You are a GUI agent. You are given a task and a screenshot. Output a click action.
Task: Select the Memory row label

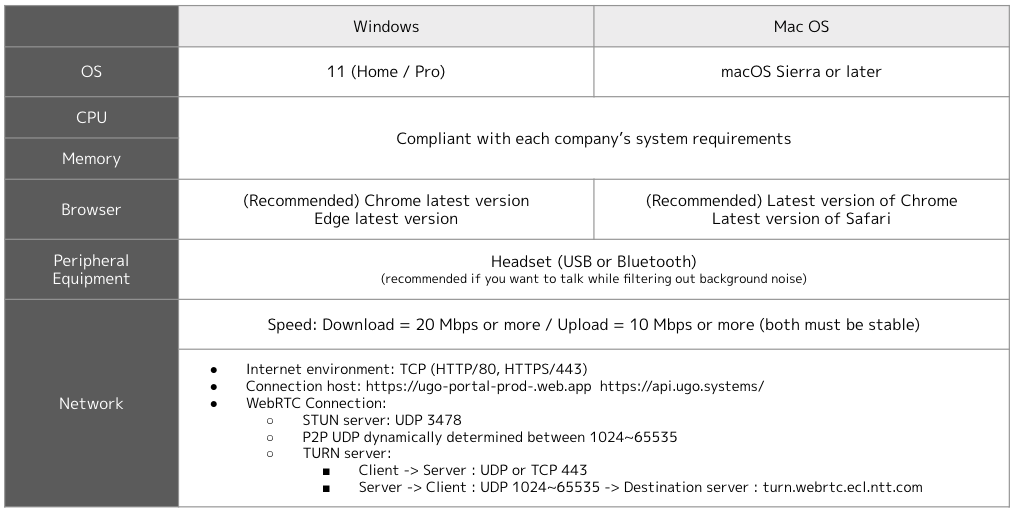click(x=92, y=158)
